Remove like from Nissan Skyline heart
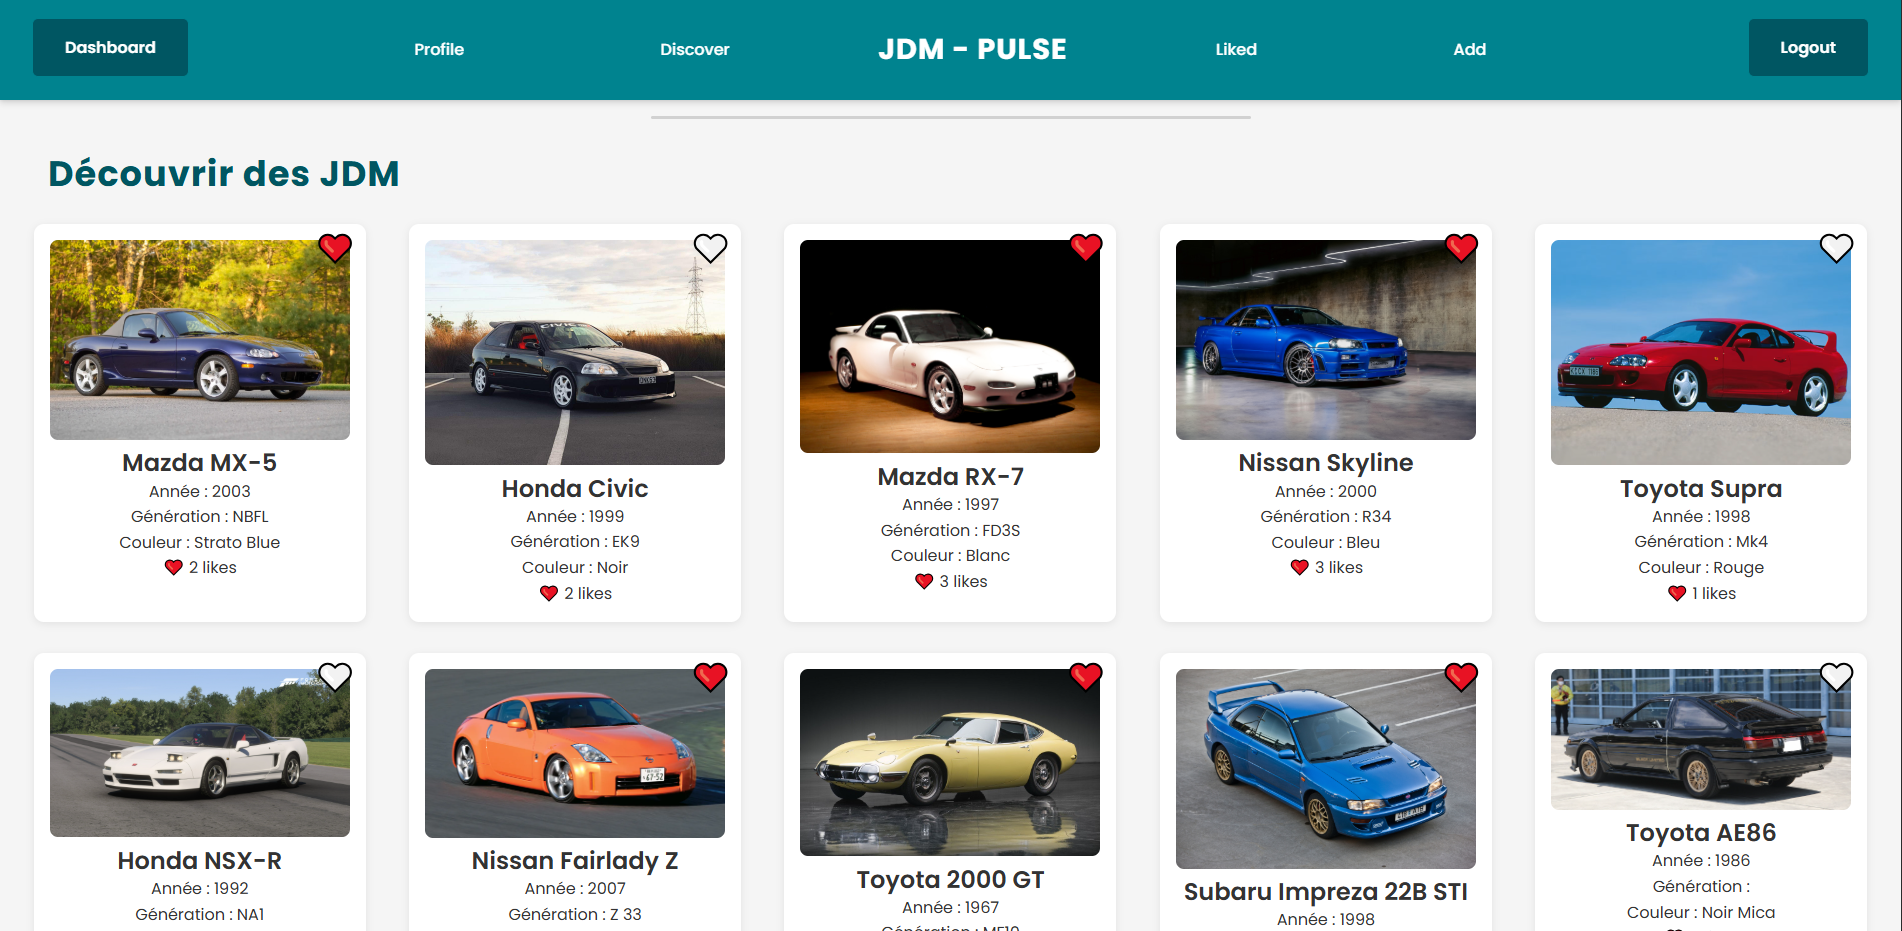The image size is (1902, 931). coord(1461,247)
